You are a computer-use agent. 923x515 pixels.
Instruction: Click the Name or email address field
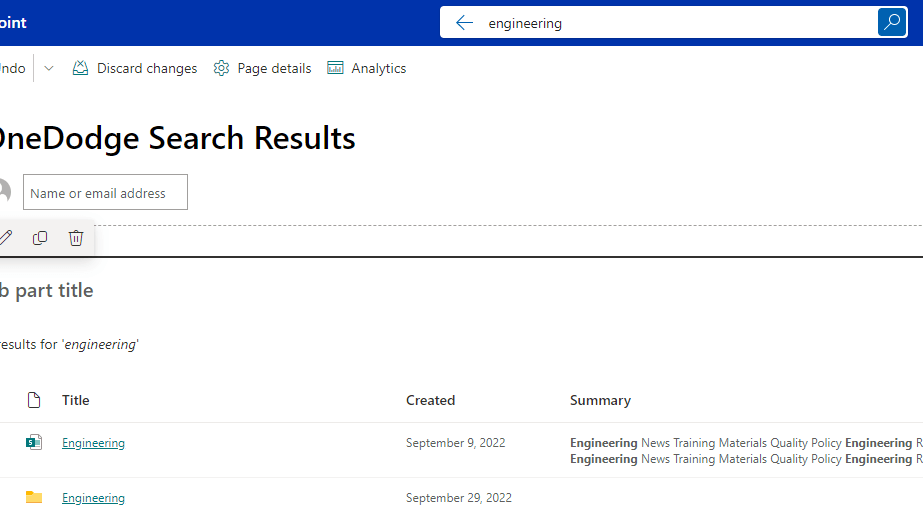(105, 193)
